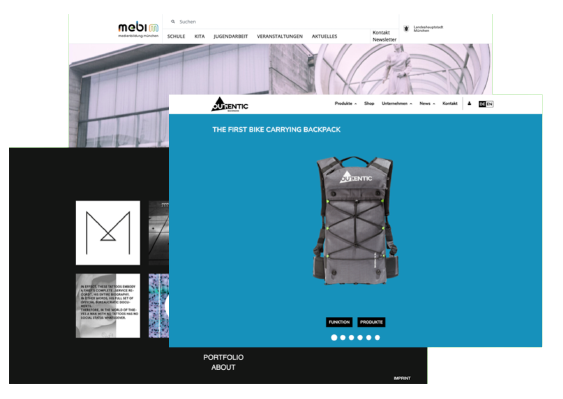Image resolution: width=563 pixels, height=399 pixels.
Task: Expand the Produkte dropdown menu
Action: point(346,103)
